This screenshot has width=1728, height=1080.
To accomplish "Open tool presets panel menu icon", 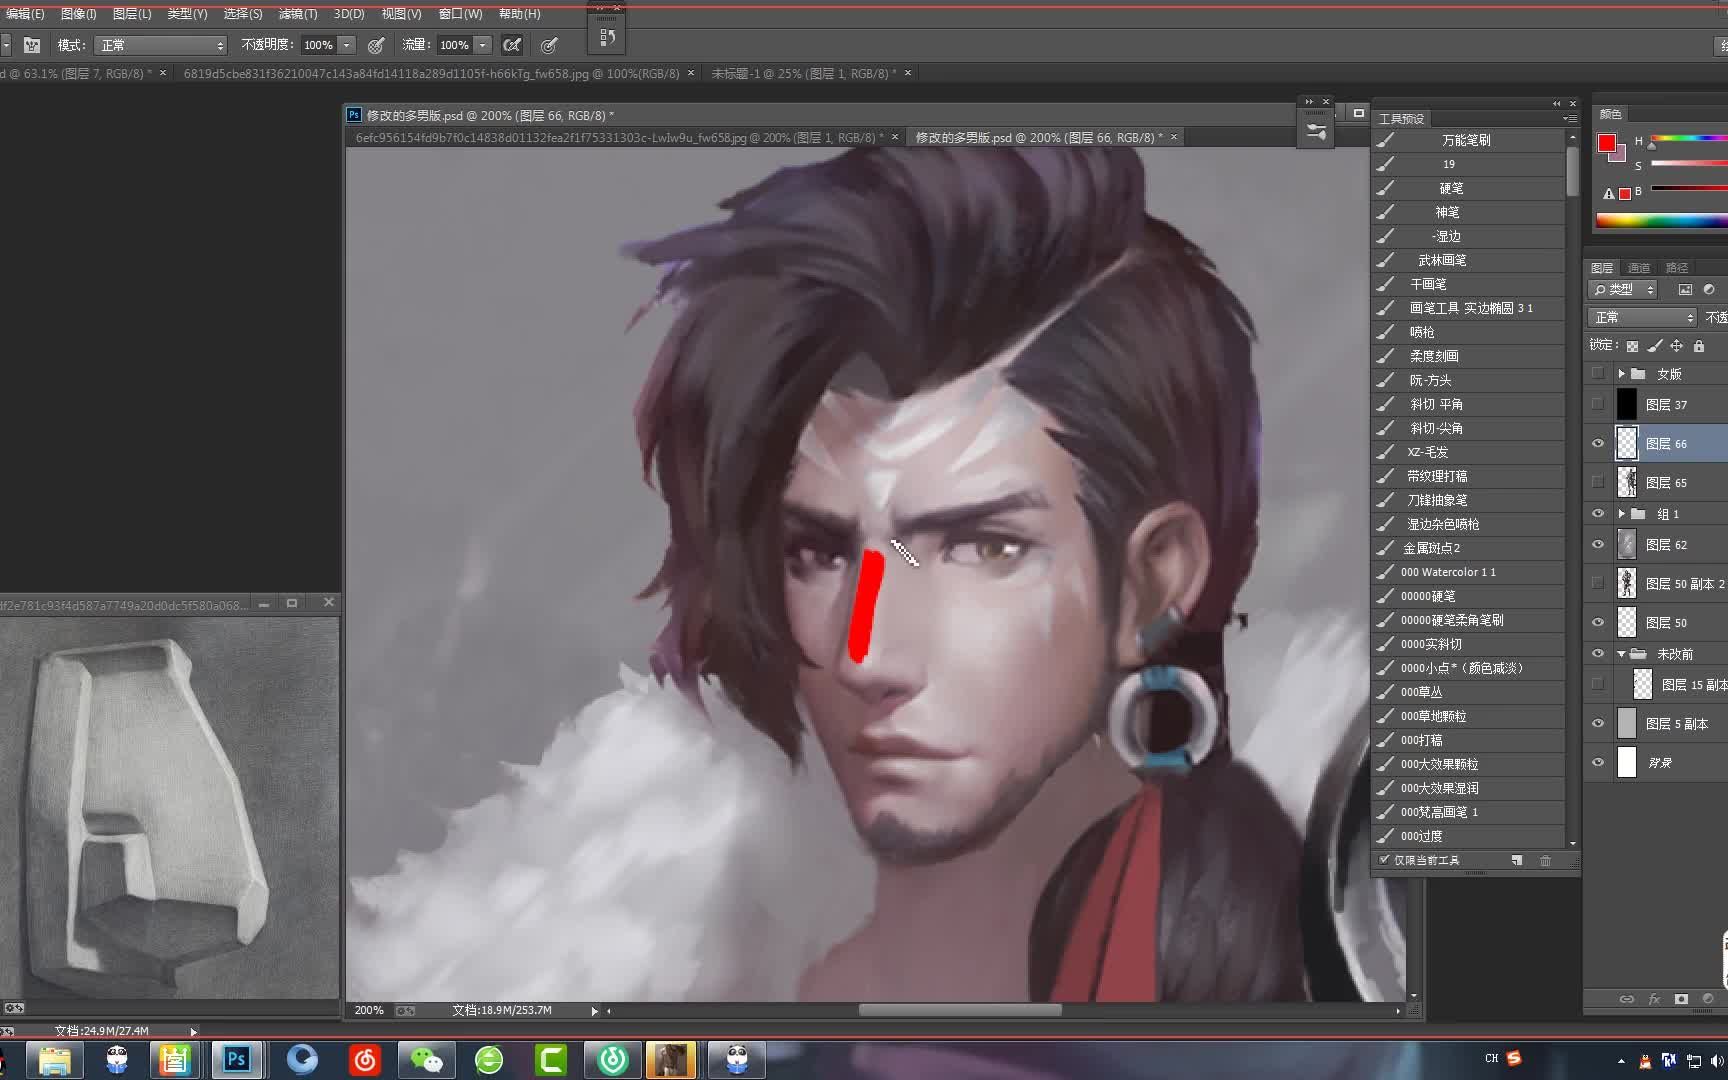I will tap(1570, 118).
